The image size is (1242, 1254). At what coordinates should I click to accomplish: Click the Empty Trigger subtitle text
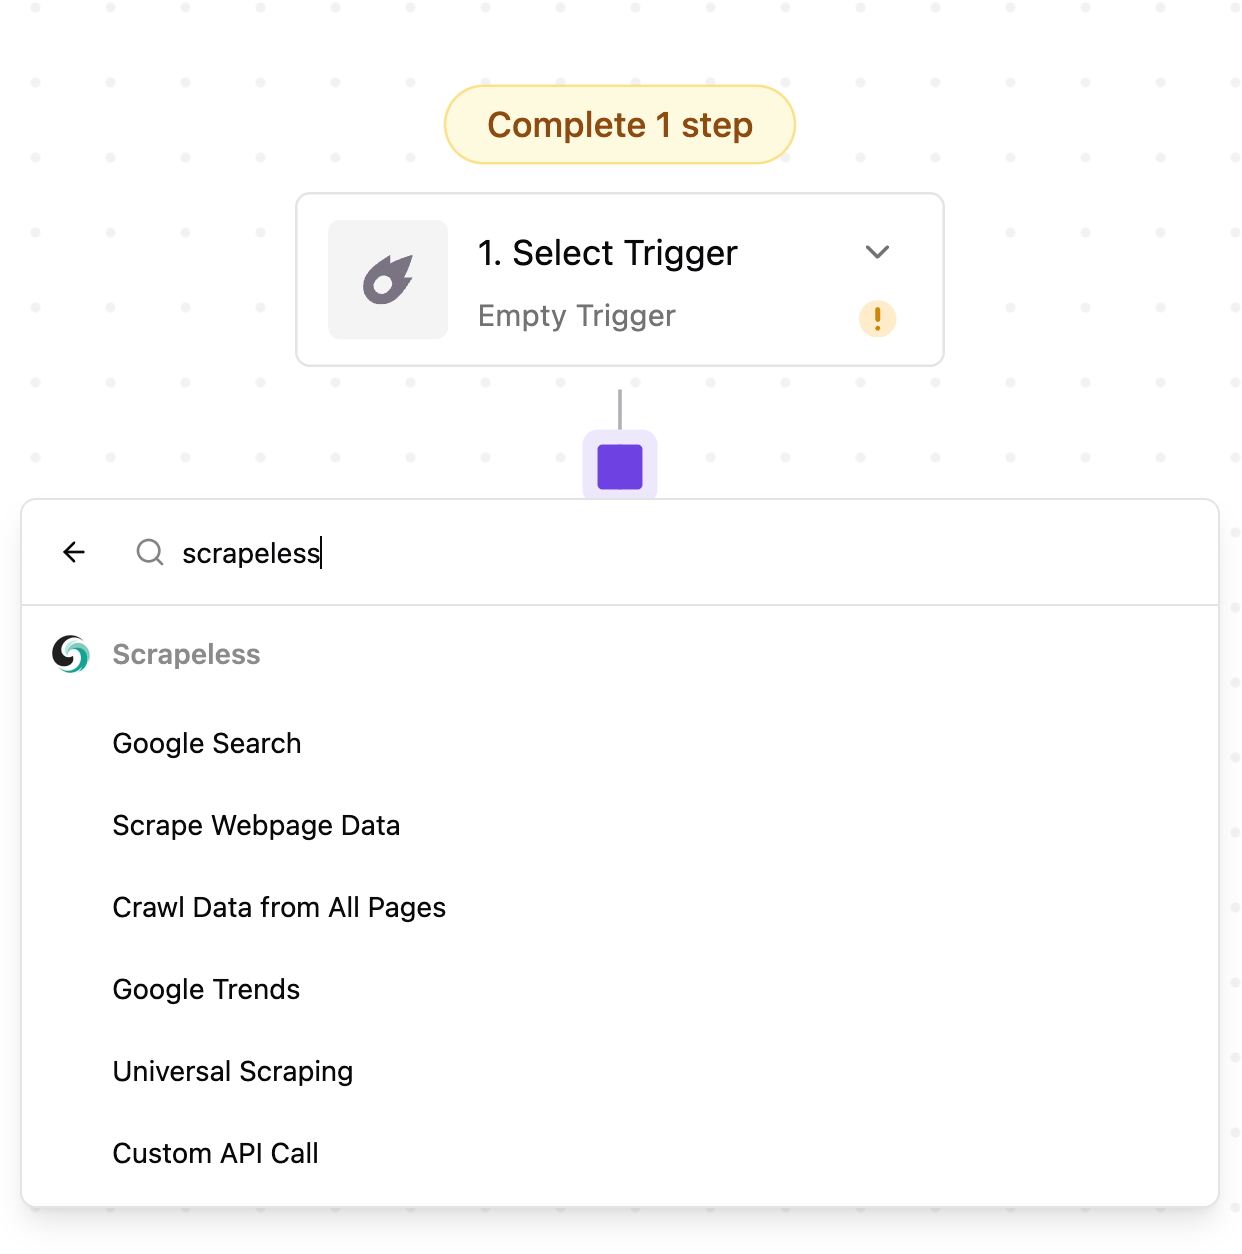(x=576, y=316)
